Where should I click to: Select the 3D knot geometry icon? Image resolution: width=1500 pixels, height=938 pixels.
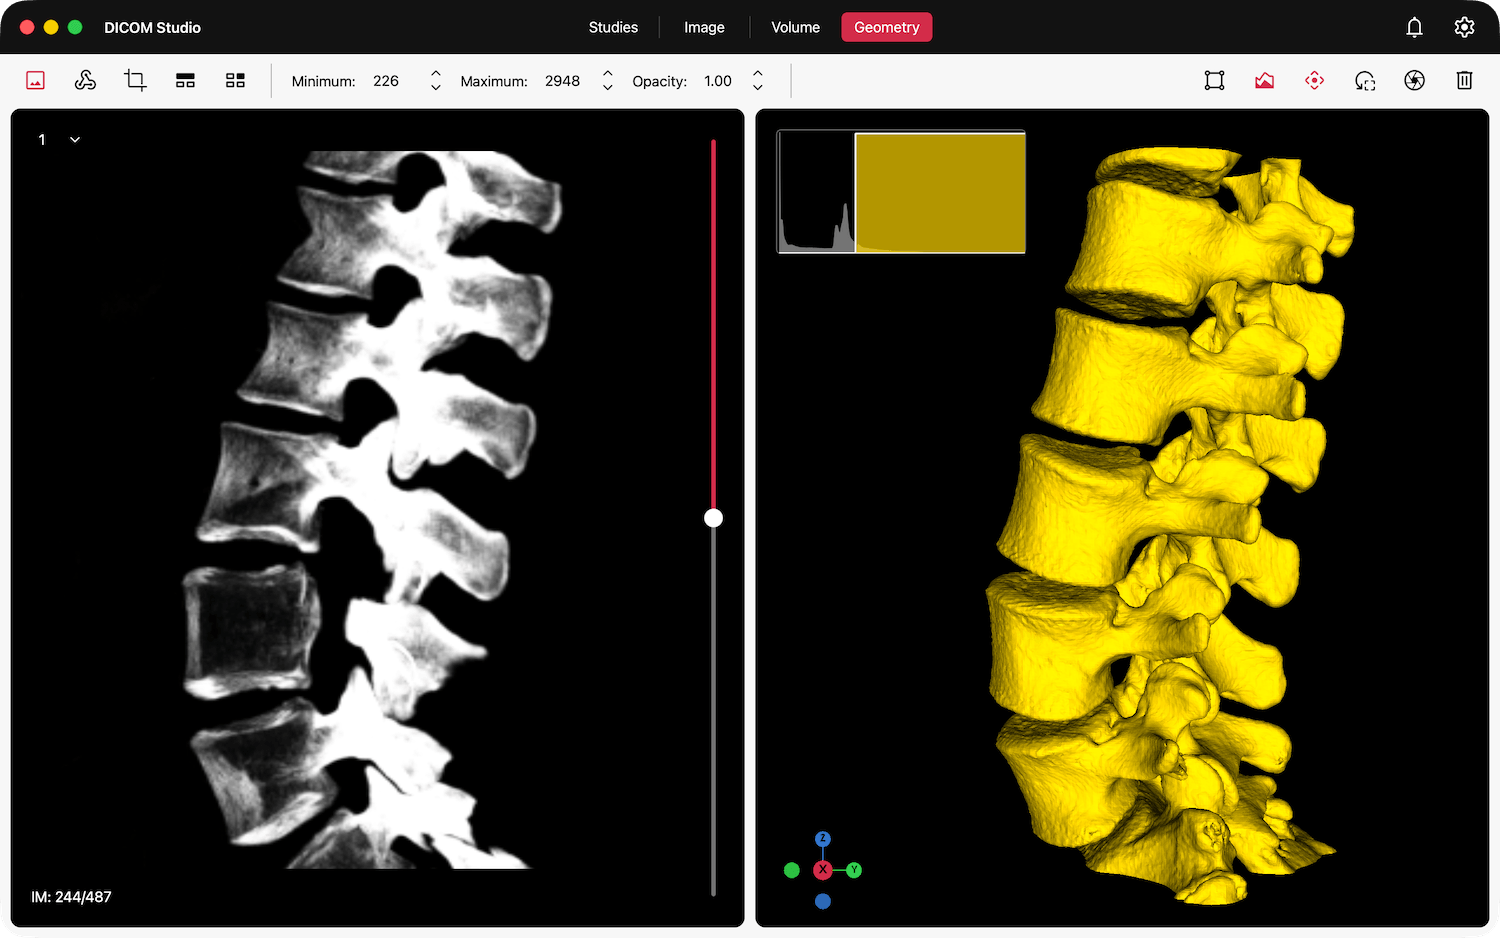pyautogui.click(x=86, y=81)
